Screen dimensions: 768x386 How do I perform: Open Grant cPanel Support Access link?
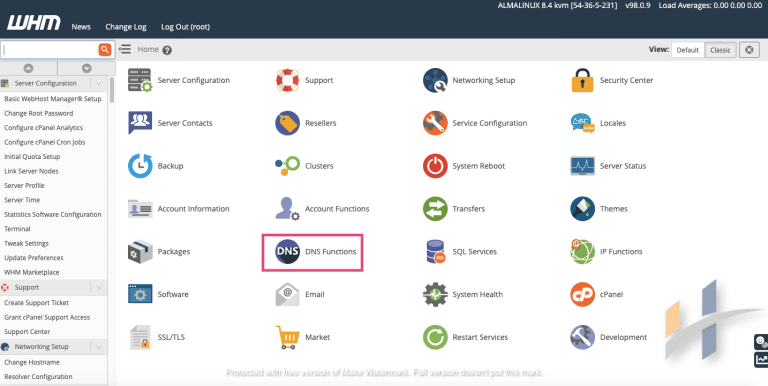pyautogui.click(x=47, y=317)
